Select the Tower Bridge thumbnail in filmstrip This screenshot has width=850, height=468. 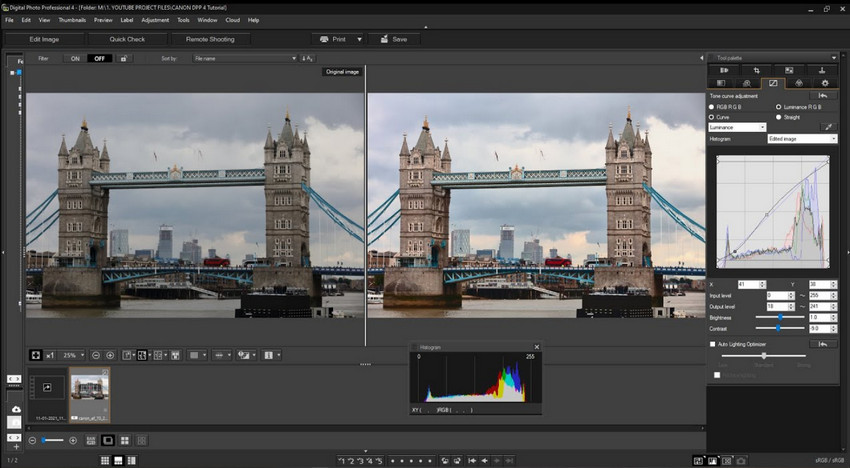[x=90, y=395]
